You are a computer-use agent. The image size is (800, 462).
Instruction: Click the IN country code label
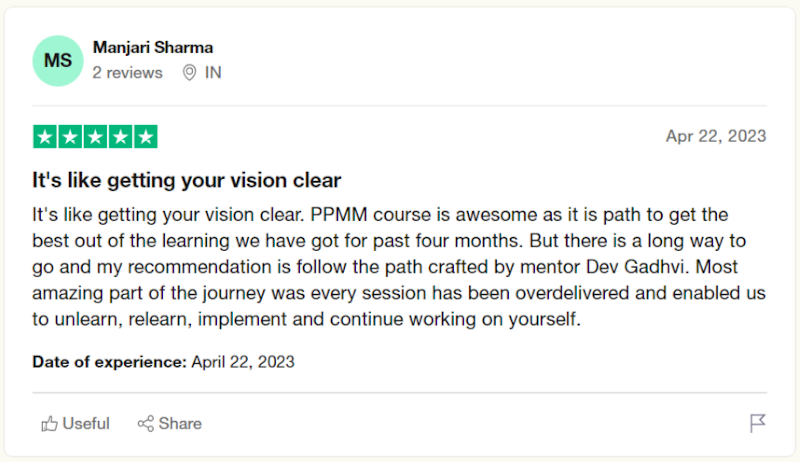pos(213,72)
